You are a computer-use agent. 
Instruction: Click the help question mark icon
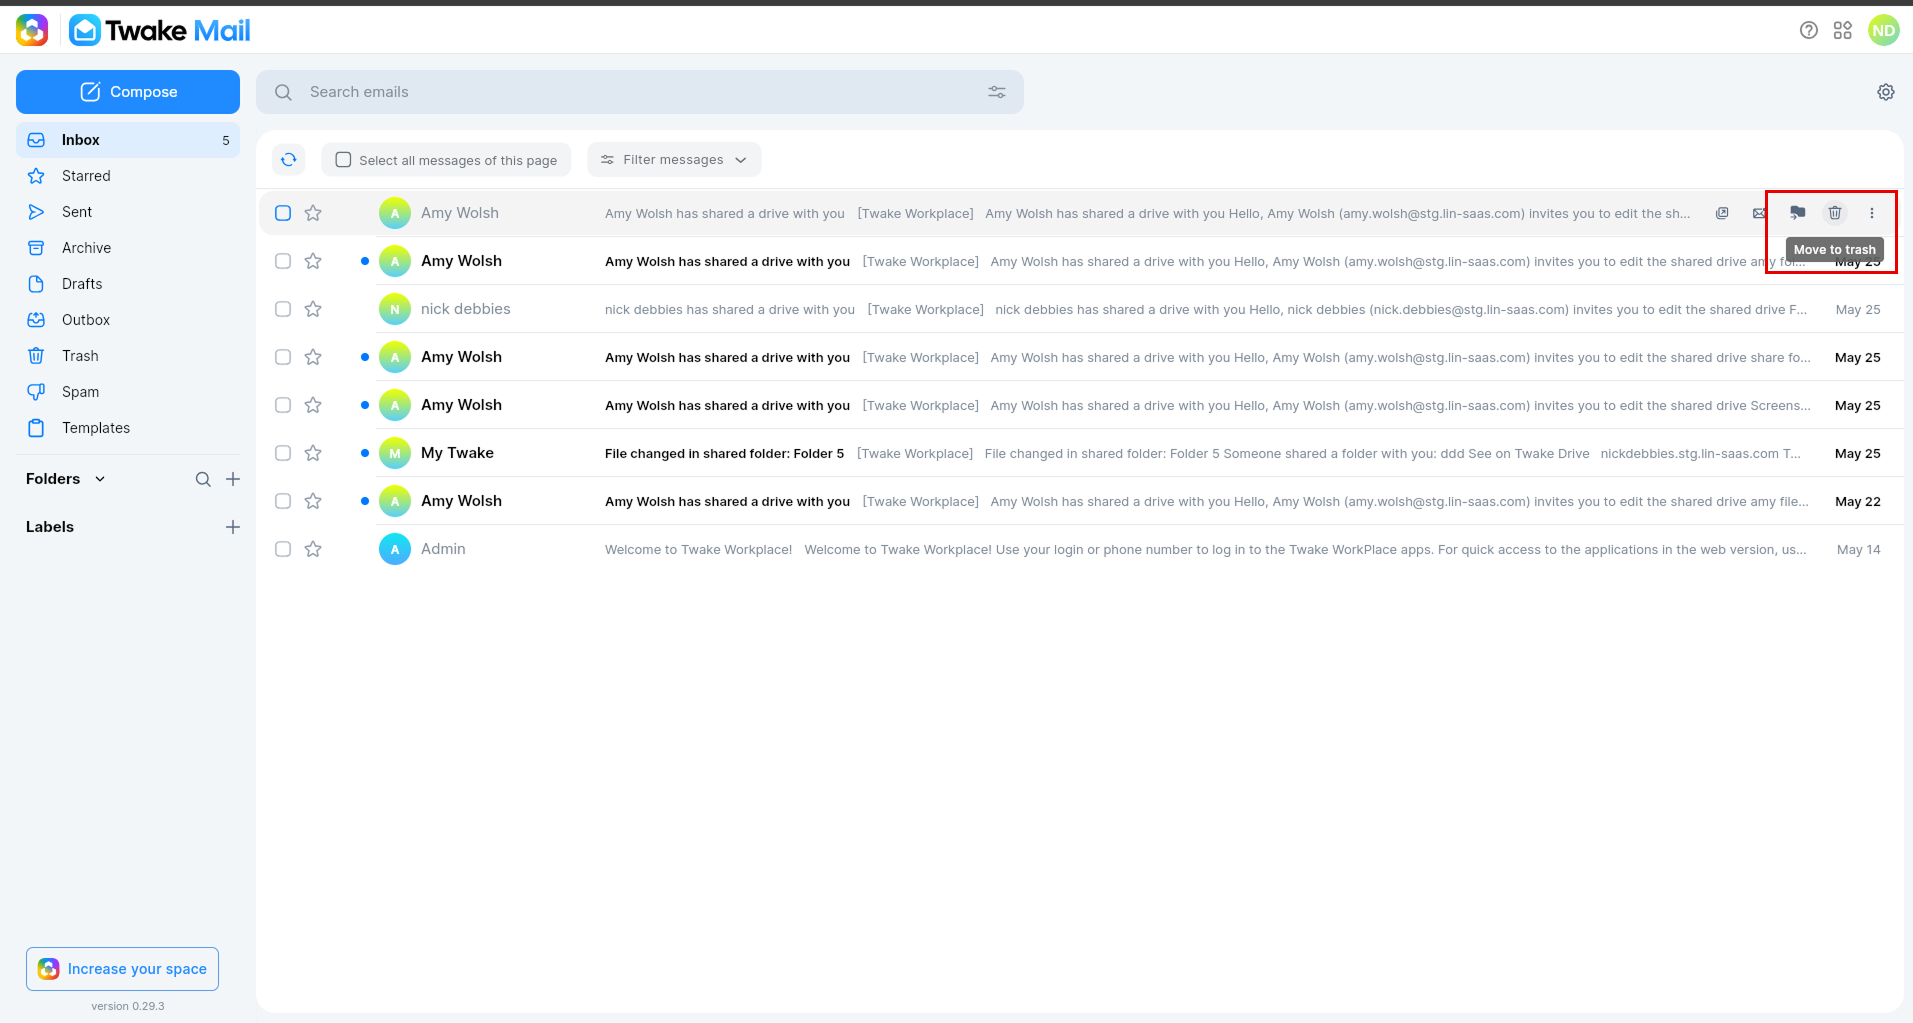[x=1809, y=31]
